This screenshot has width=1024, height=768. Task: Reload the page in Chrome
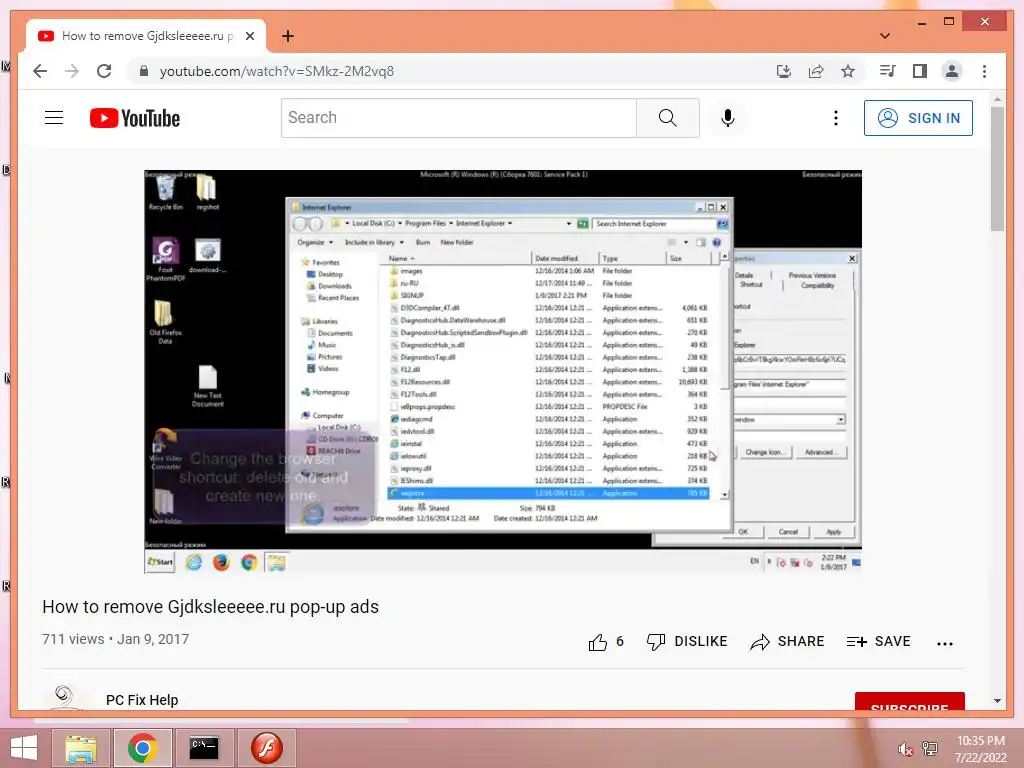click(104, 71)
